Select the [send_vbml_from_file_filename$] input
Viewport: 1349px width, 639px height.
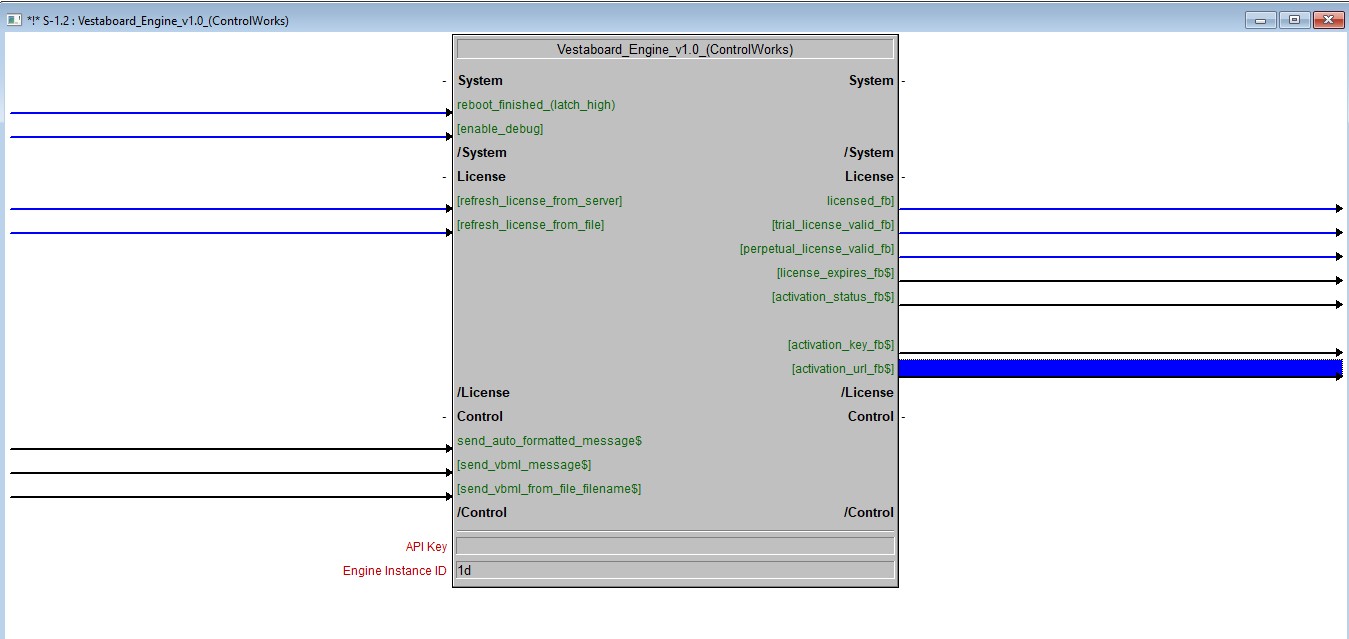549,489
